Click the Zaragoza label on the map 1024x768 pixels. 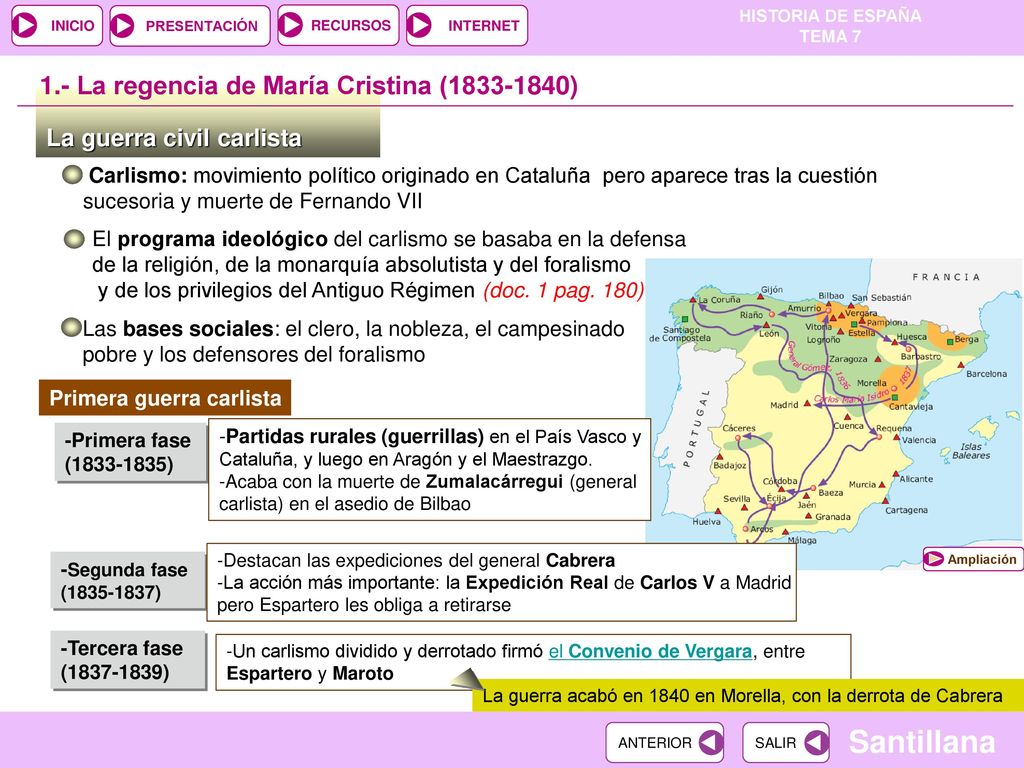click(848, 359)
